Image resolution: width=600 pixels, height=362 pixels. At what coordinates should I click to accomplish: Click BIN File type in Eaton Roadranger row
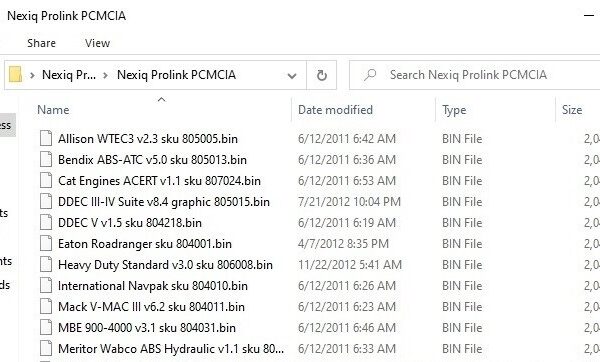(462, 244)
